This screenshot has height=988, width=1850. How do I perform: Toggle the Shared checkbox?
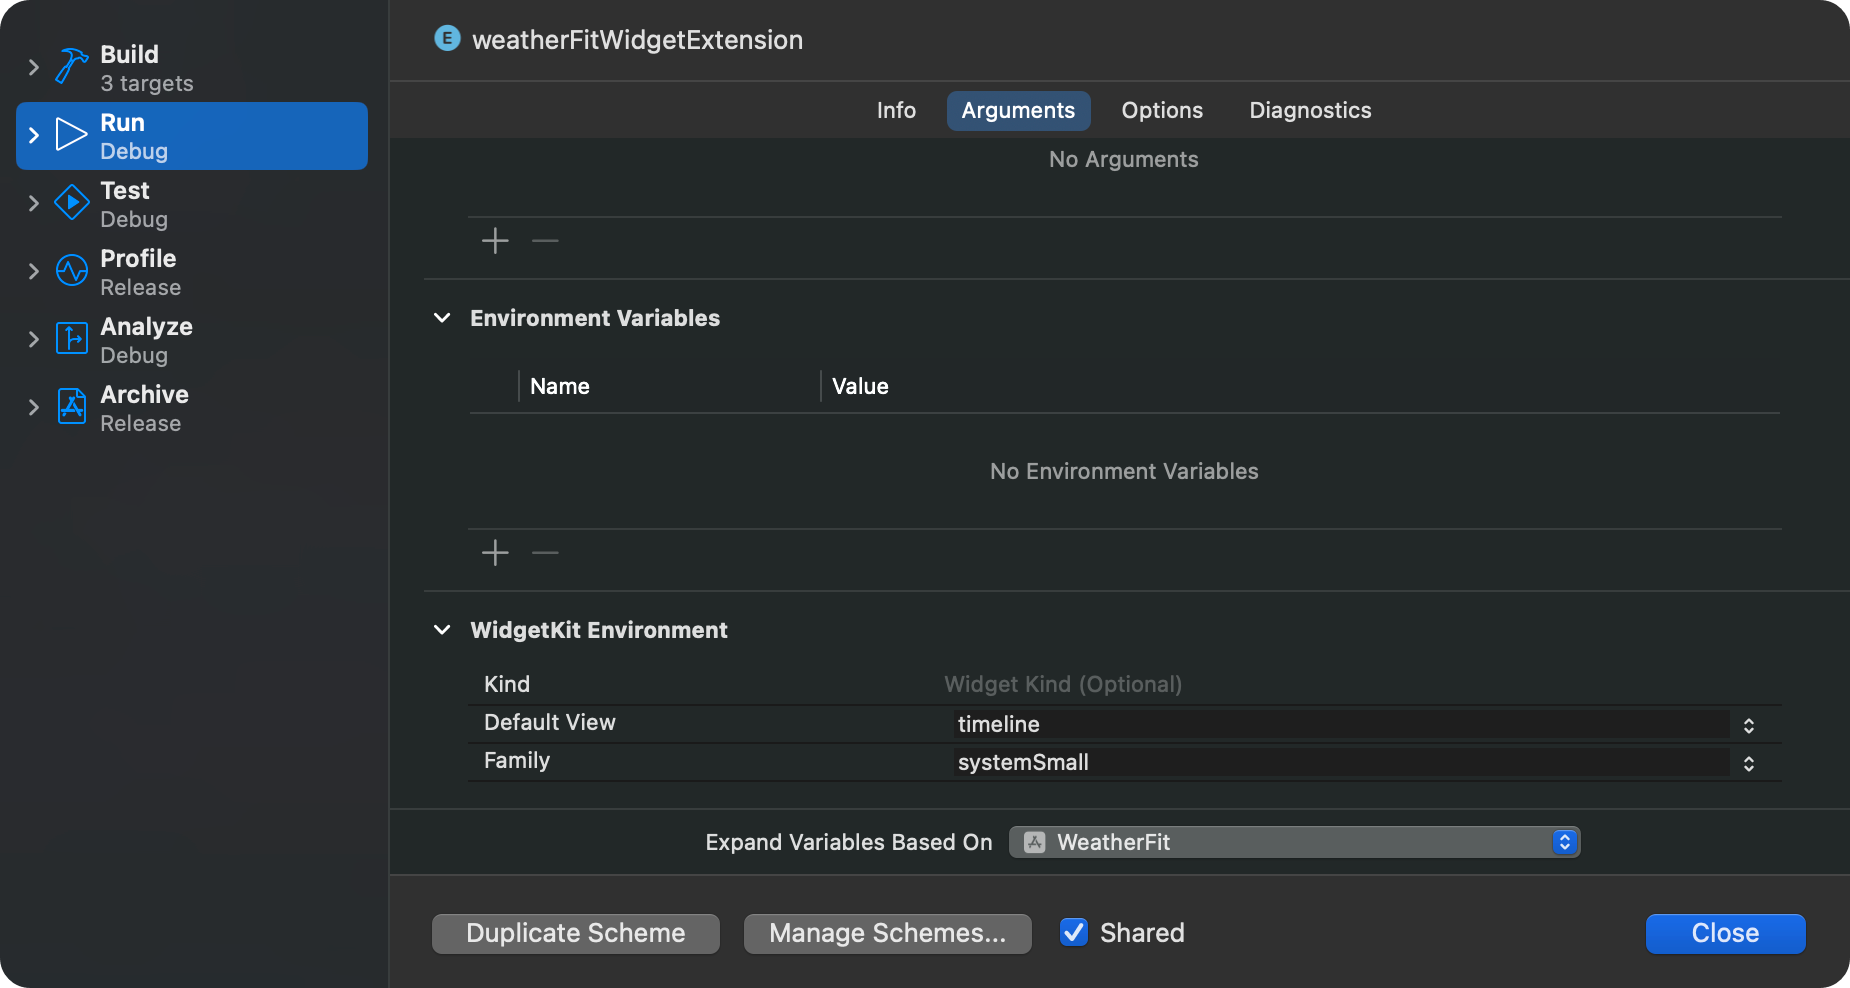[1074, 932]
